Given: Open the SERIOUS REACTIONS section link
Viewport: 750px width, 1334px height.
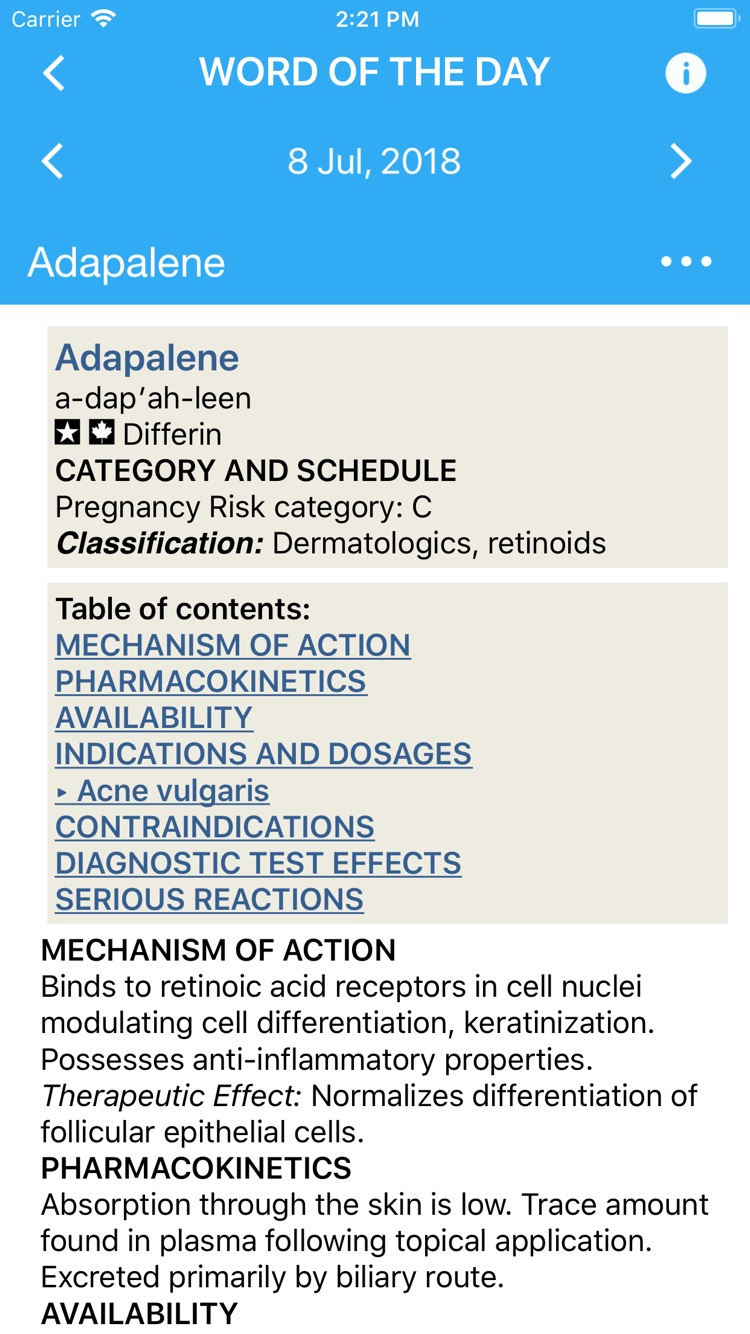Looking at the screenshot, I should (211, 899).
